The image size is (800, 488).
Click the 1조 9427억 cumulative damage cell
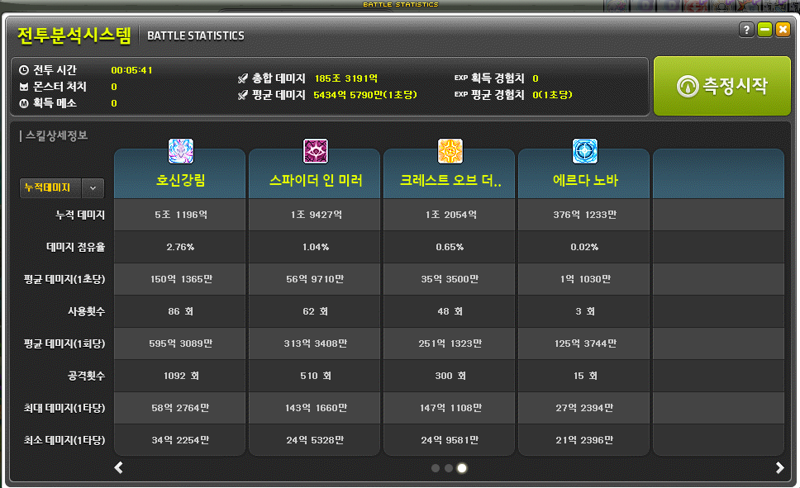point(315,214)
